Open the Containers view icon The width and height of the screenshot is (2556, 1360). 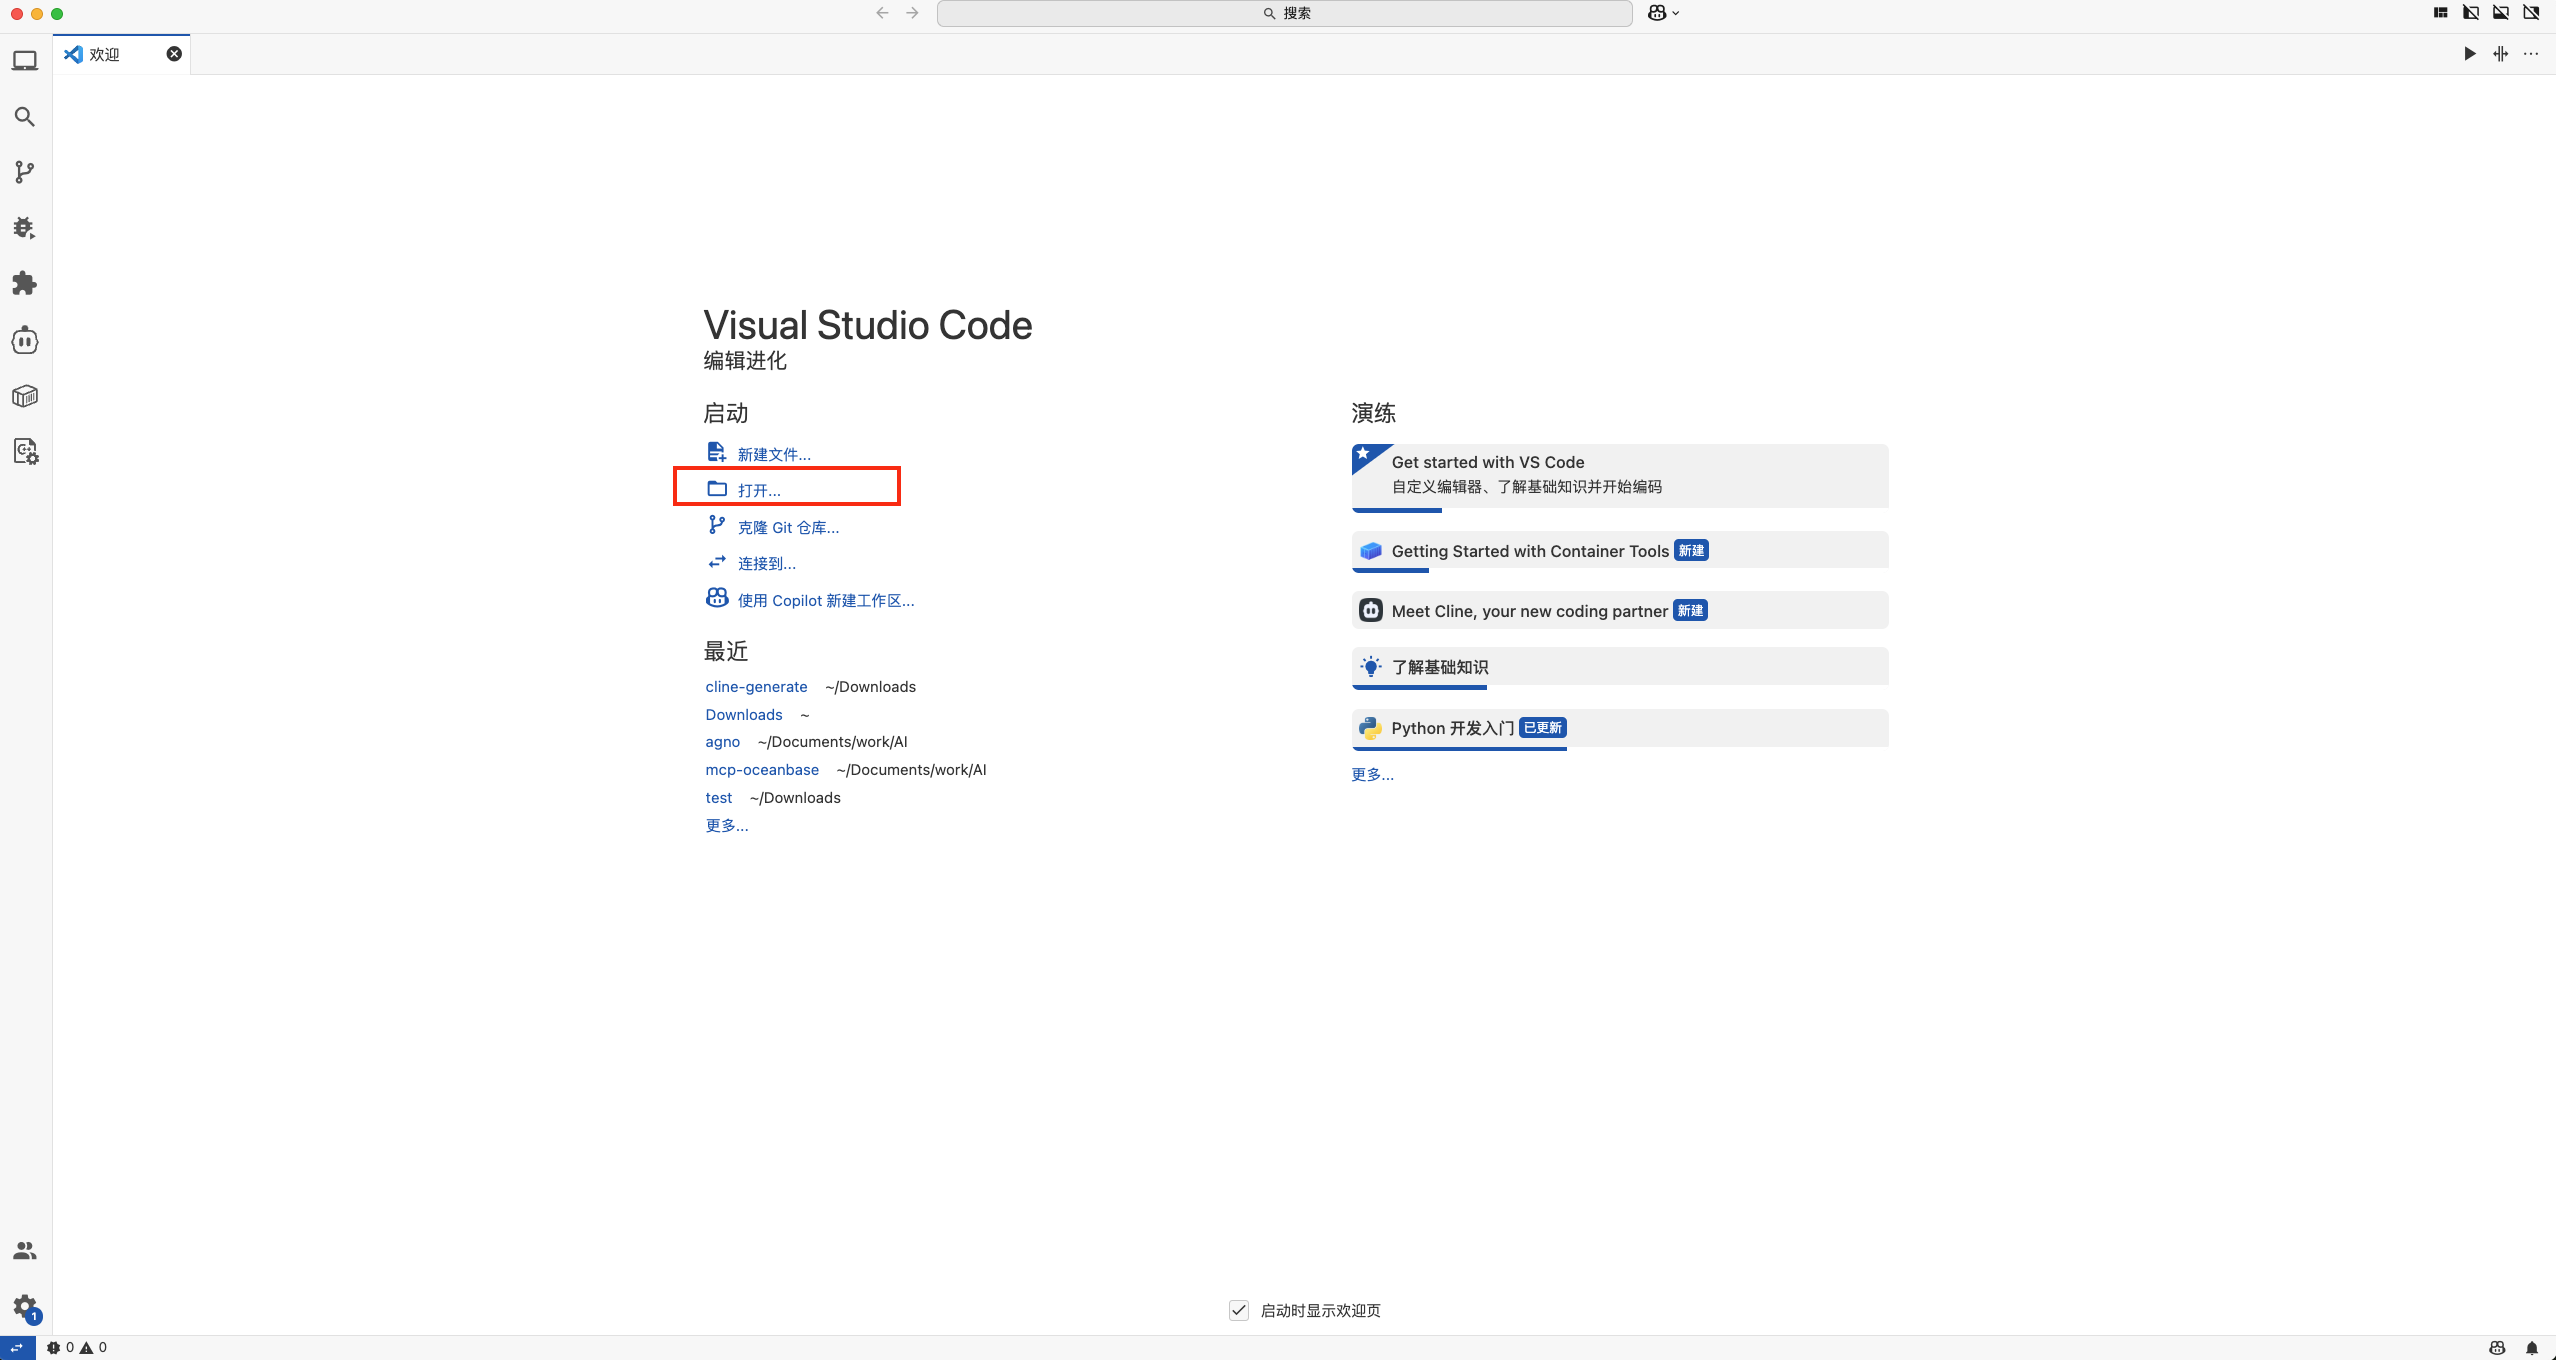(25, 396)
